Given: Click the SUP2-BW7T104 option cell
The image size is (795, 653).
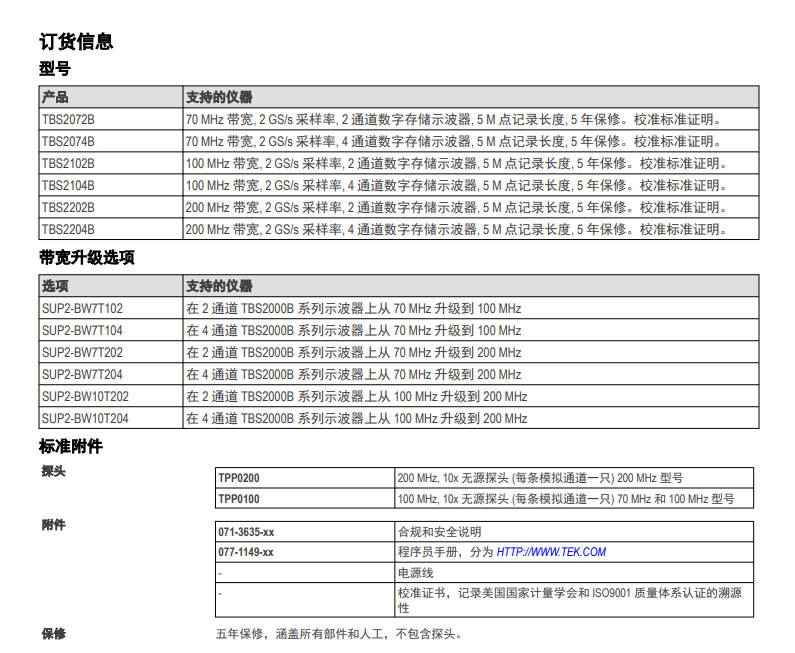Looking at the screenshot, I should (111, 331).
